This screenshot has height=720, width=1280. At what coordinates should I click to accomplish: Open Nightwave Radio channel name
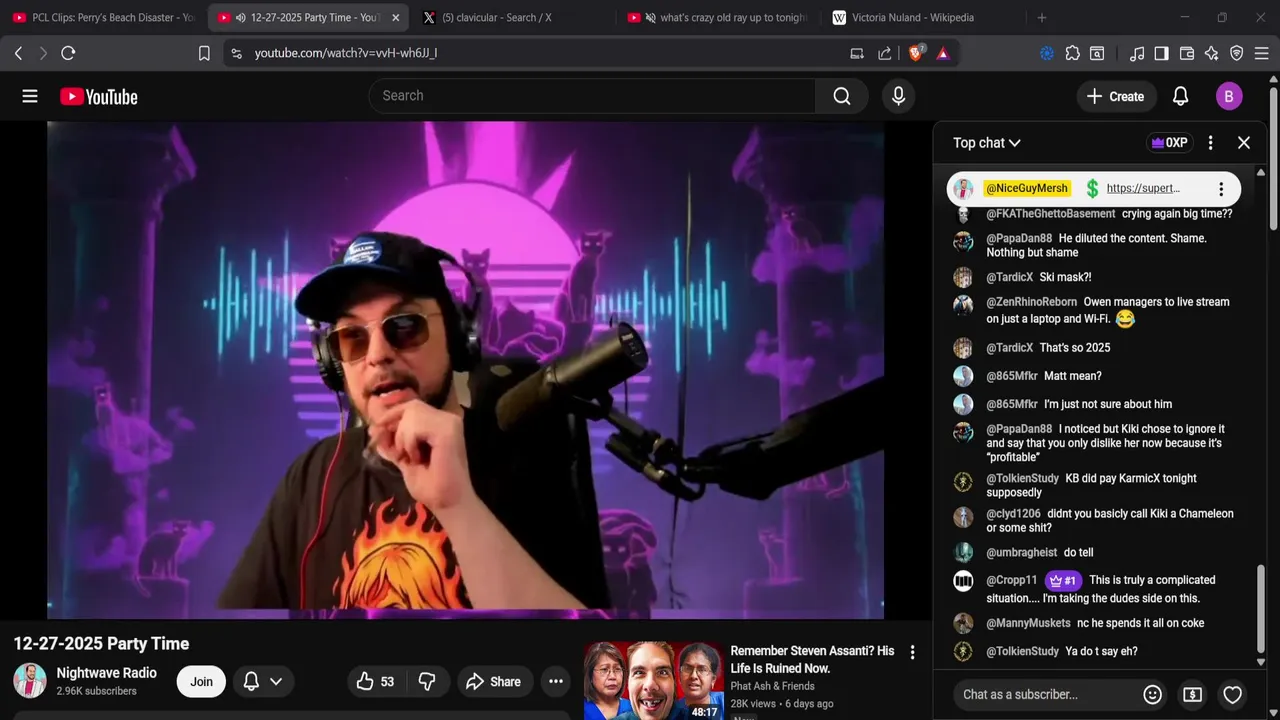coord(106,673)
